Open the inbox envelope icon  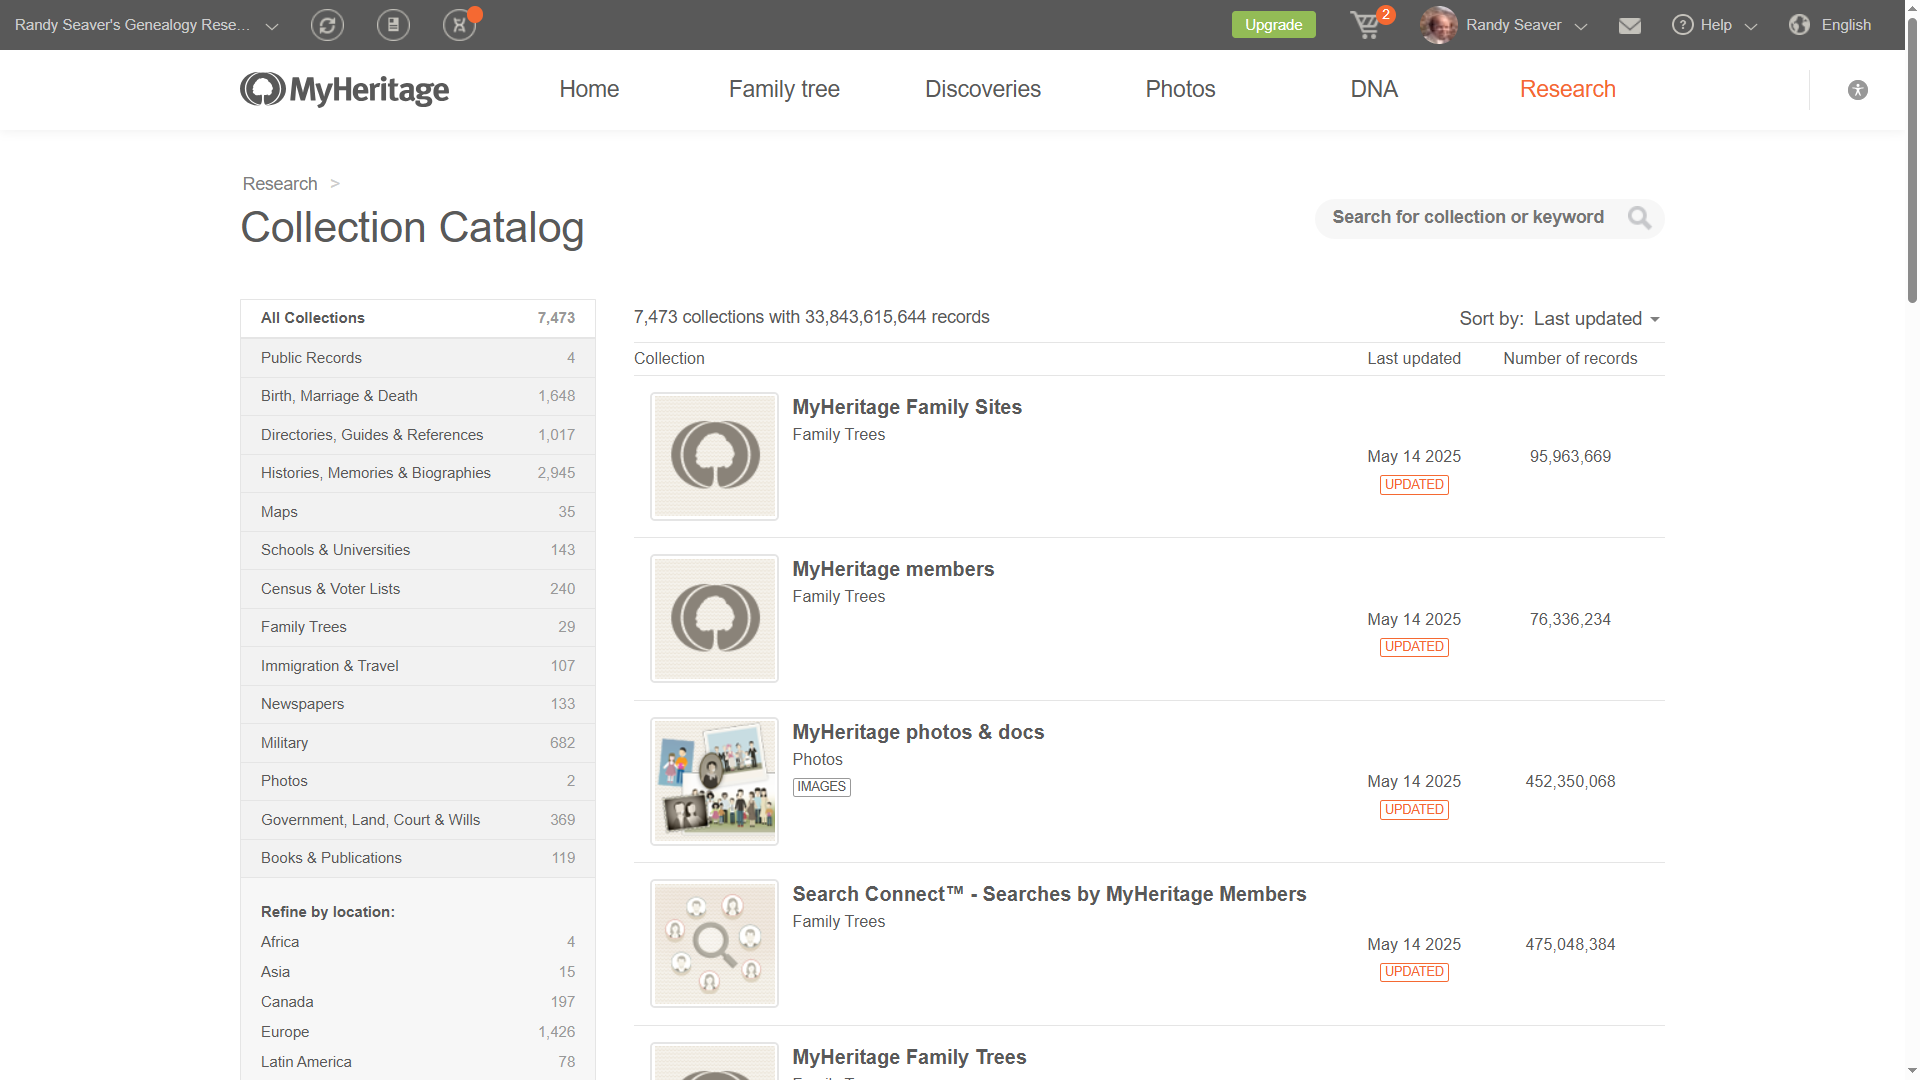click(1630, 25)
